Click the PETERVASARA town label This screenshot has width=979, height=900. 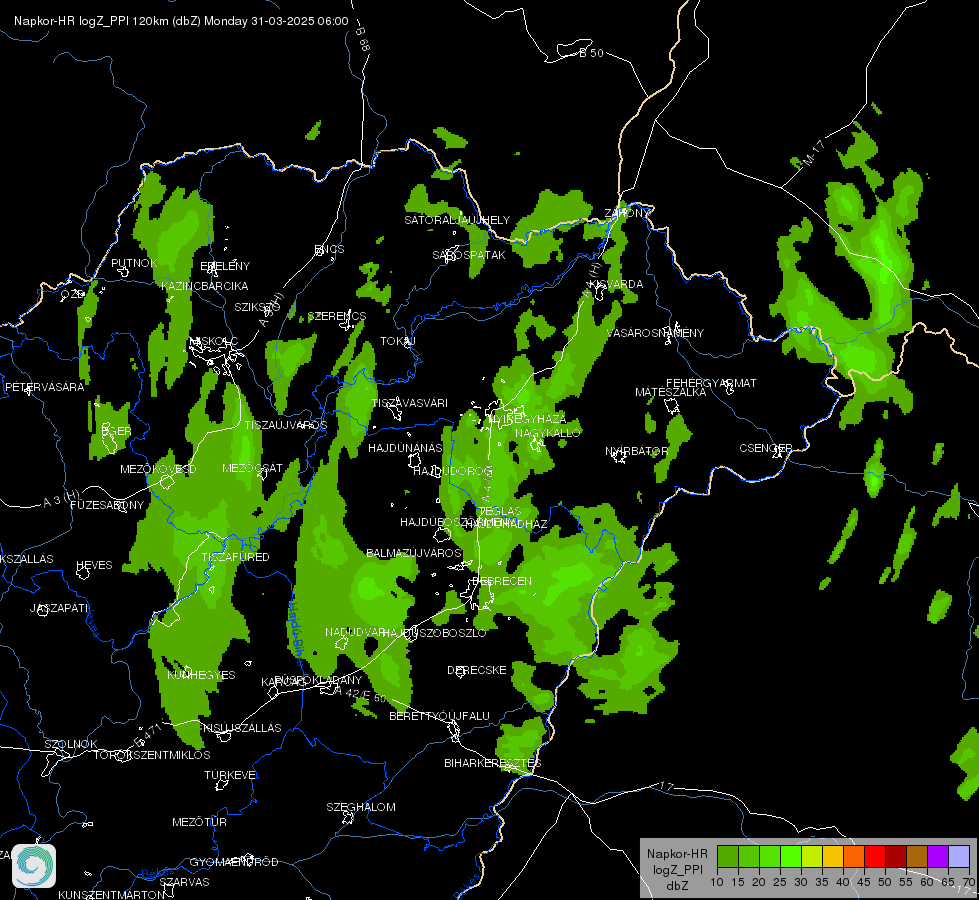click(44, 387)
